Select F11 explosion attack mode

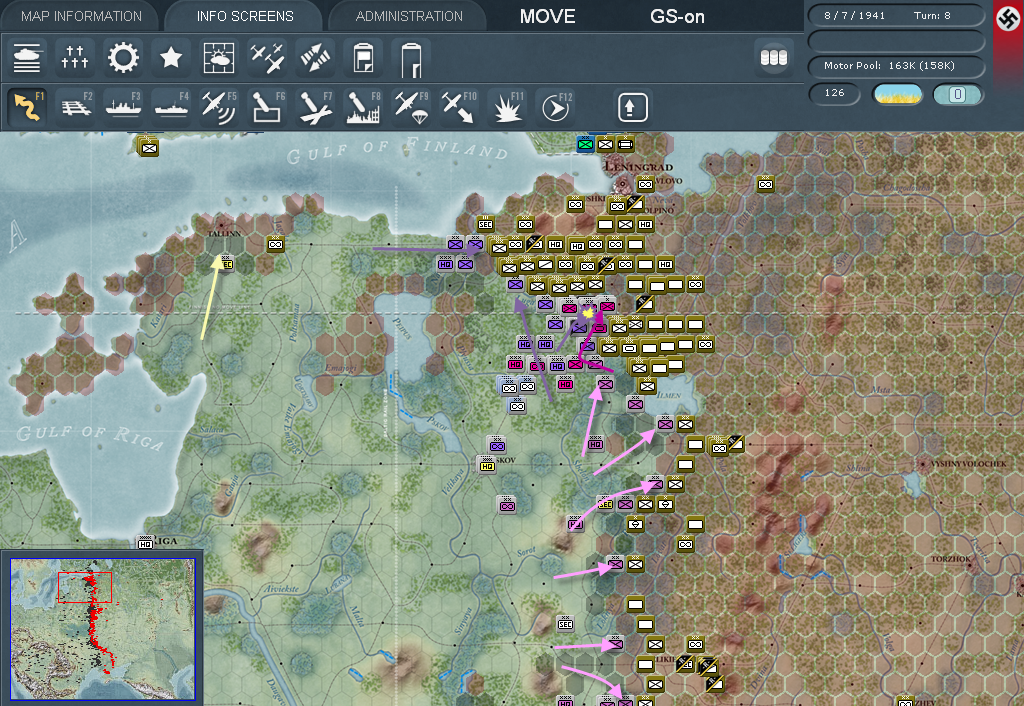(x=507, y=106)
